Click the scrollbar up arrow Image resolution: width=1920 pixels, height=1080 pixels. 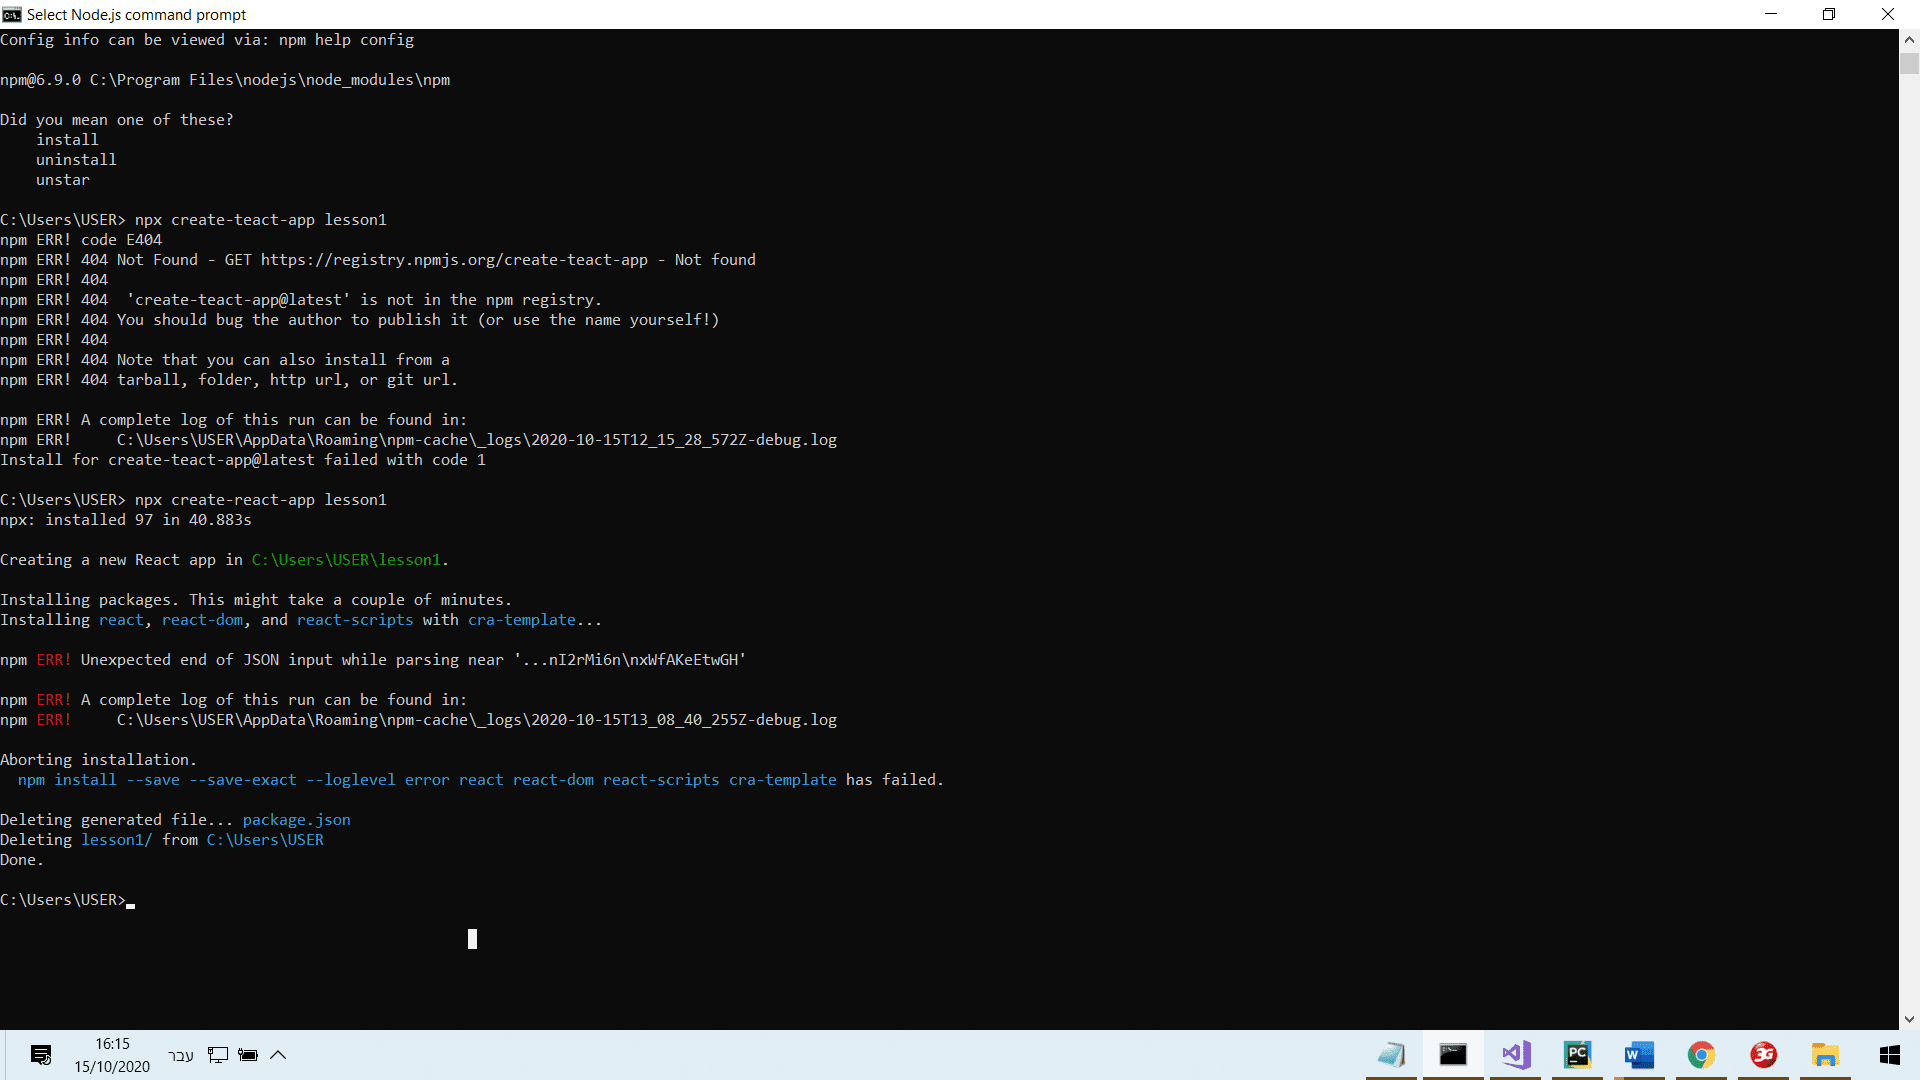coord(1909,40)
